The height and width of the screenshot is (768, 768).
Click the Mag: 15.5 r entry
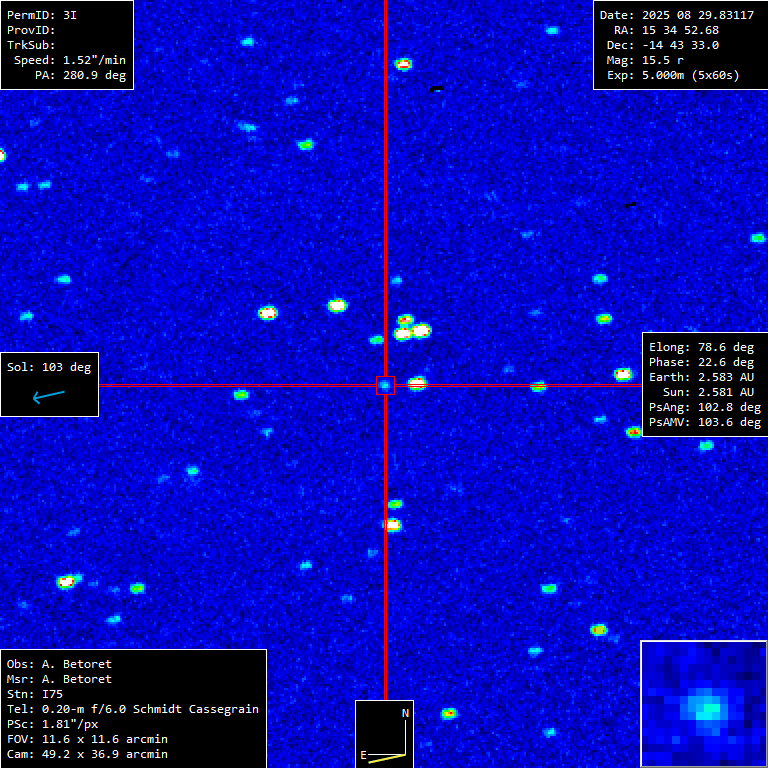coord(644,60)
